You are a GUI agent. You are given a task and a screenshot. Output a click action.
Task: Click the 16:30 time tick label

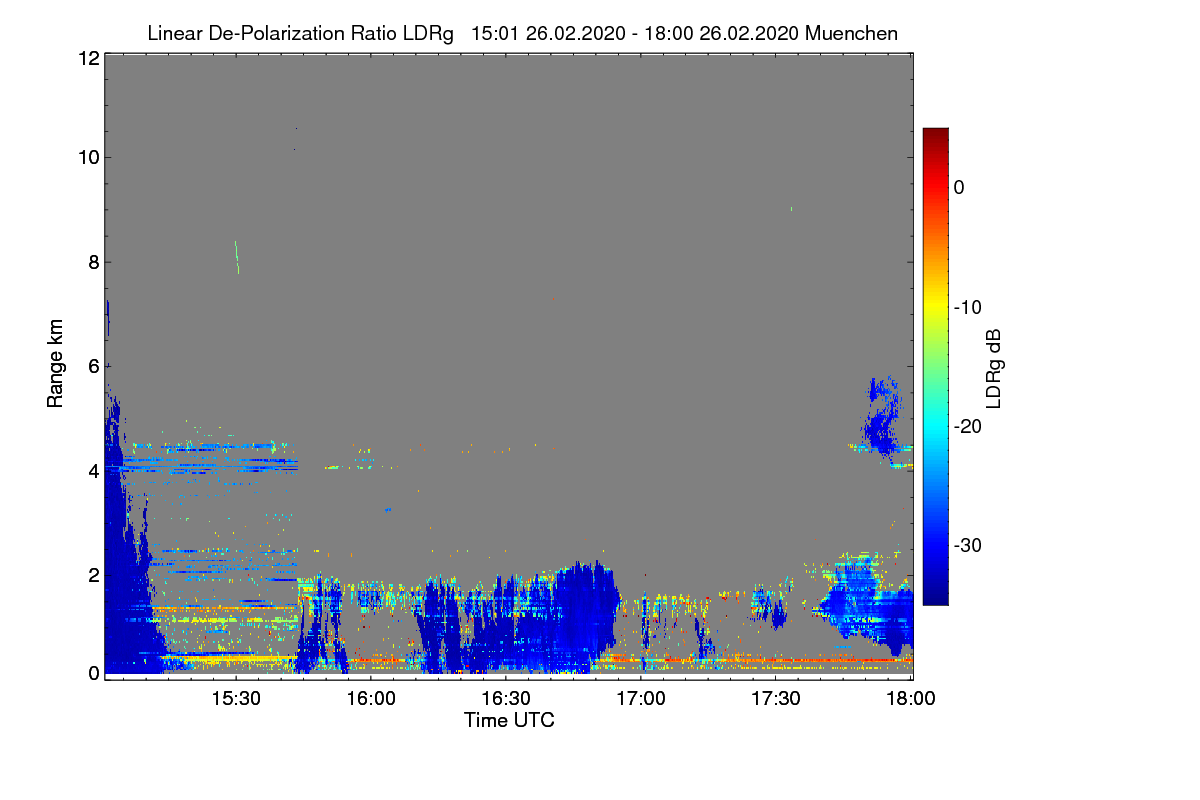click(505, 700)
